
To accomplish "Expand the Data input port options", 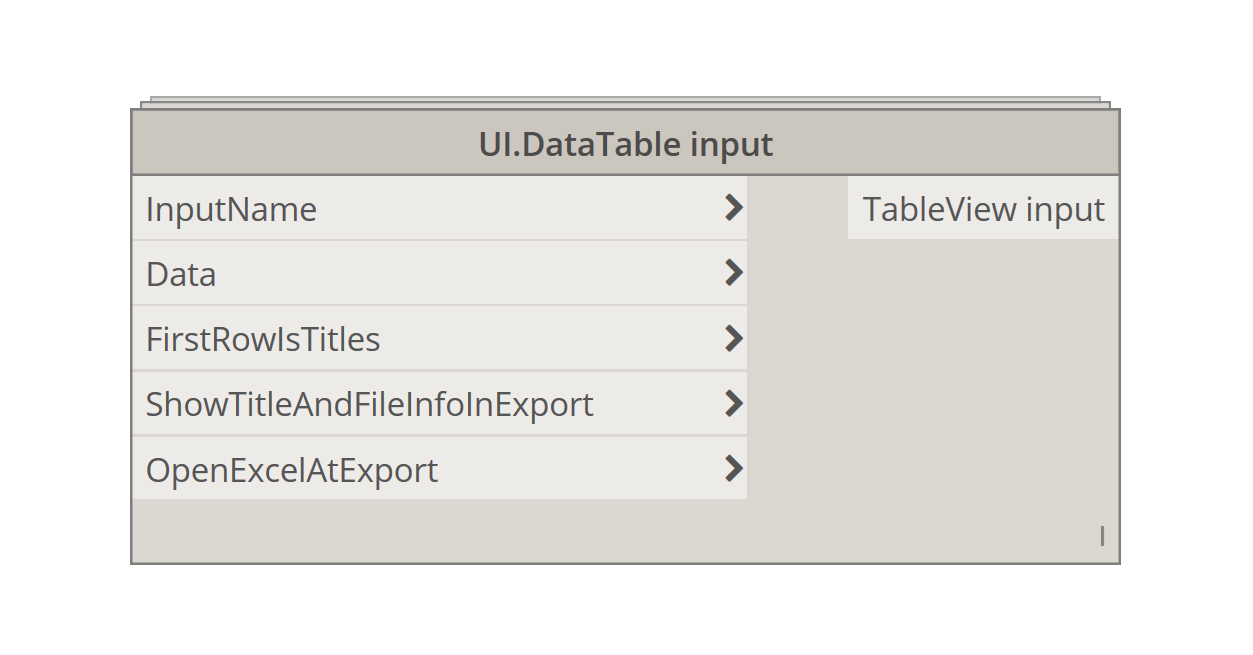I will [x=735, y=273].
